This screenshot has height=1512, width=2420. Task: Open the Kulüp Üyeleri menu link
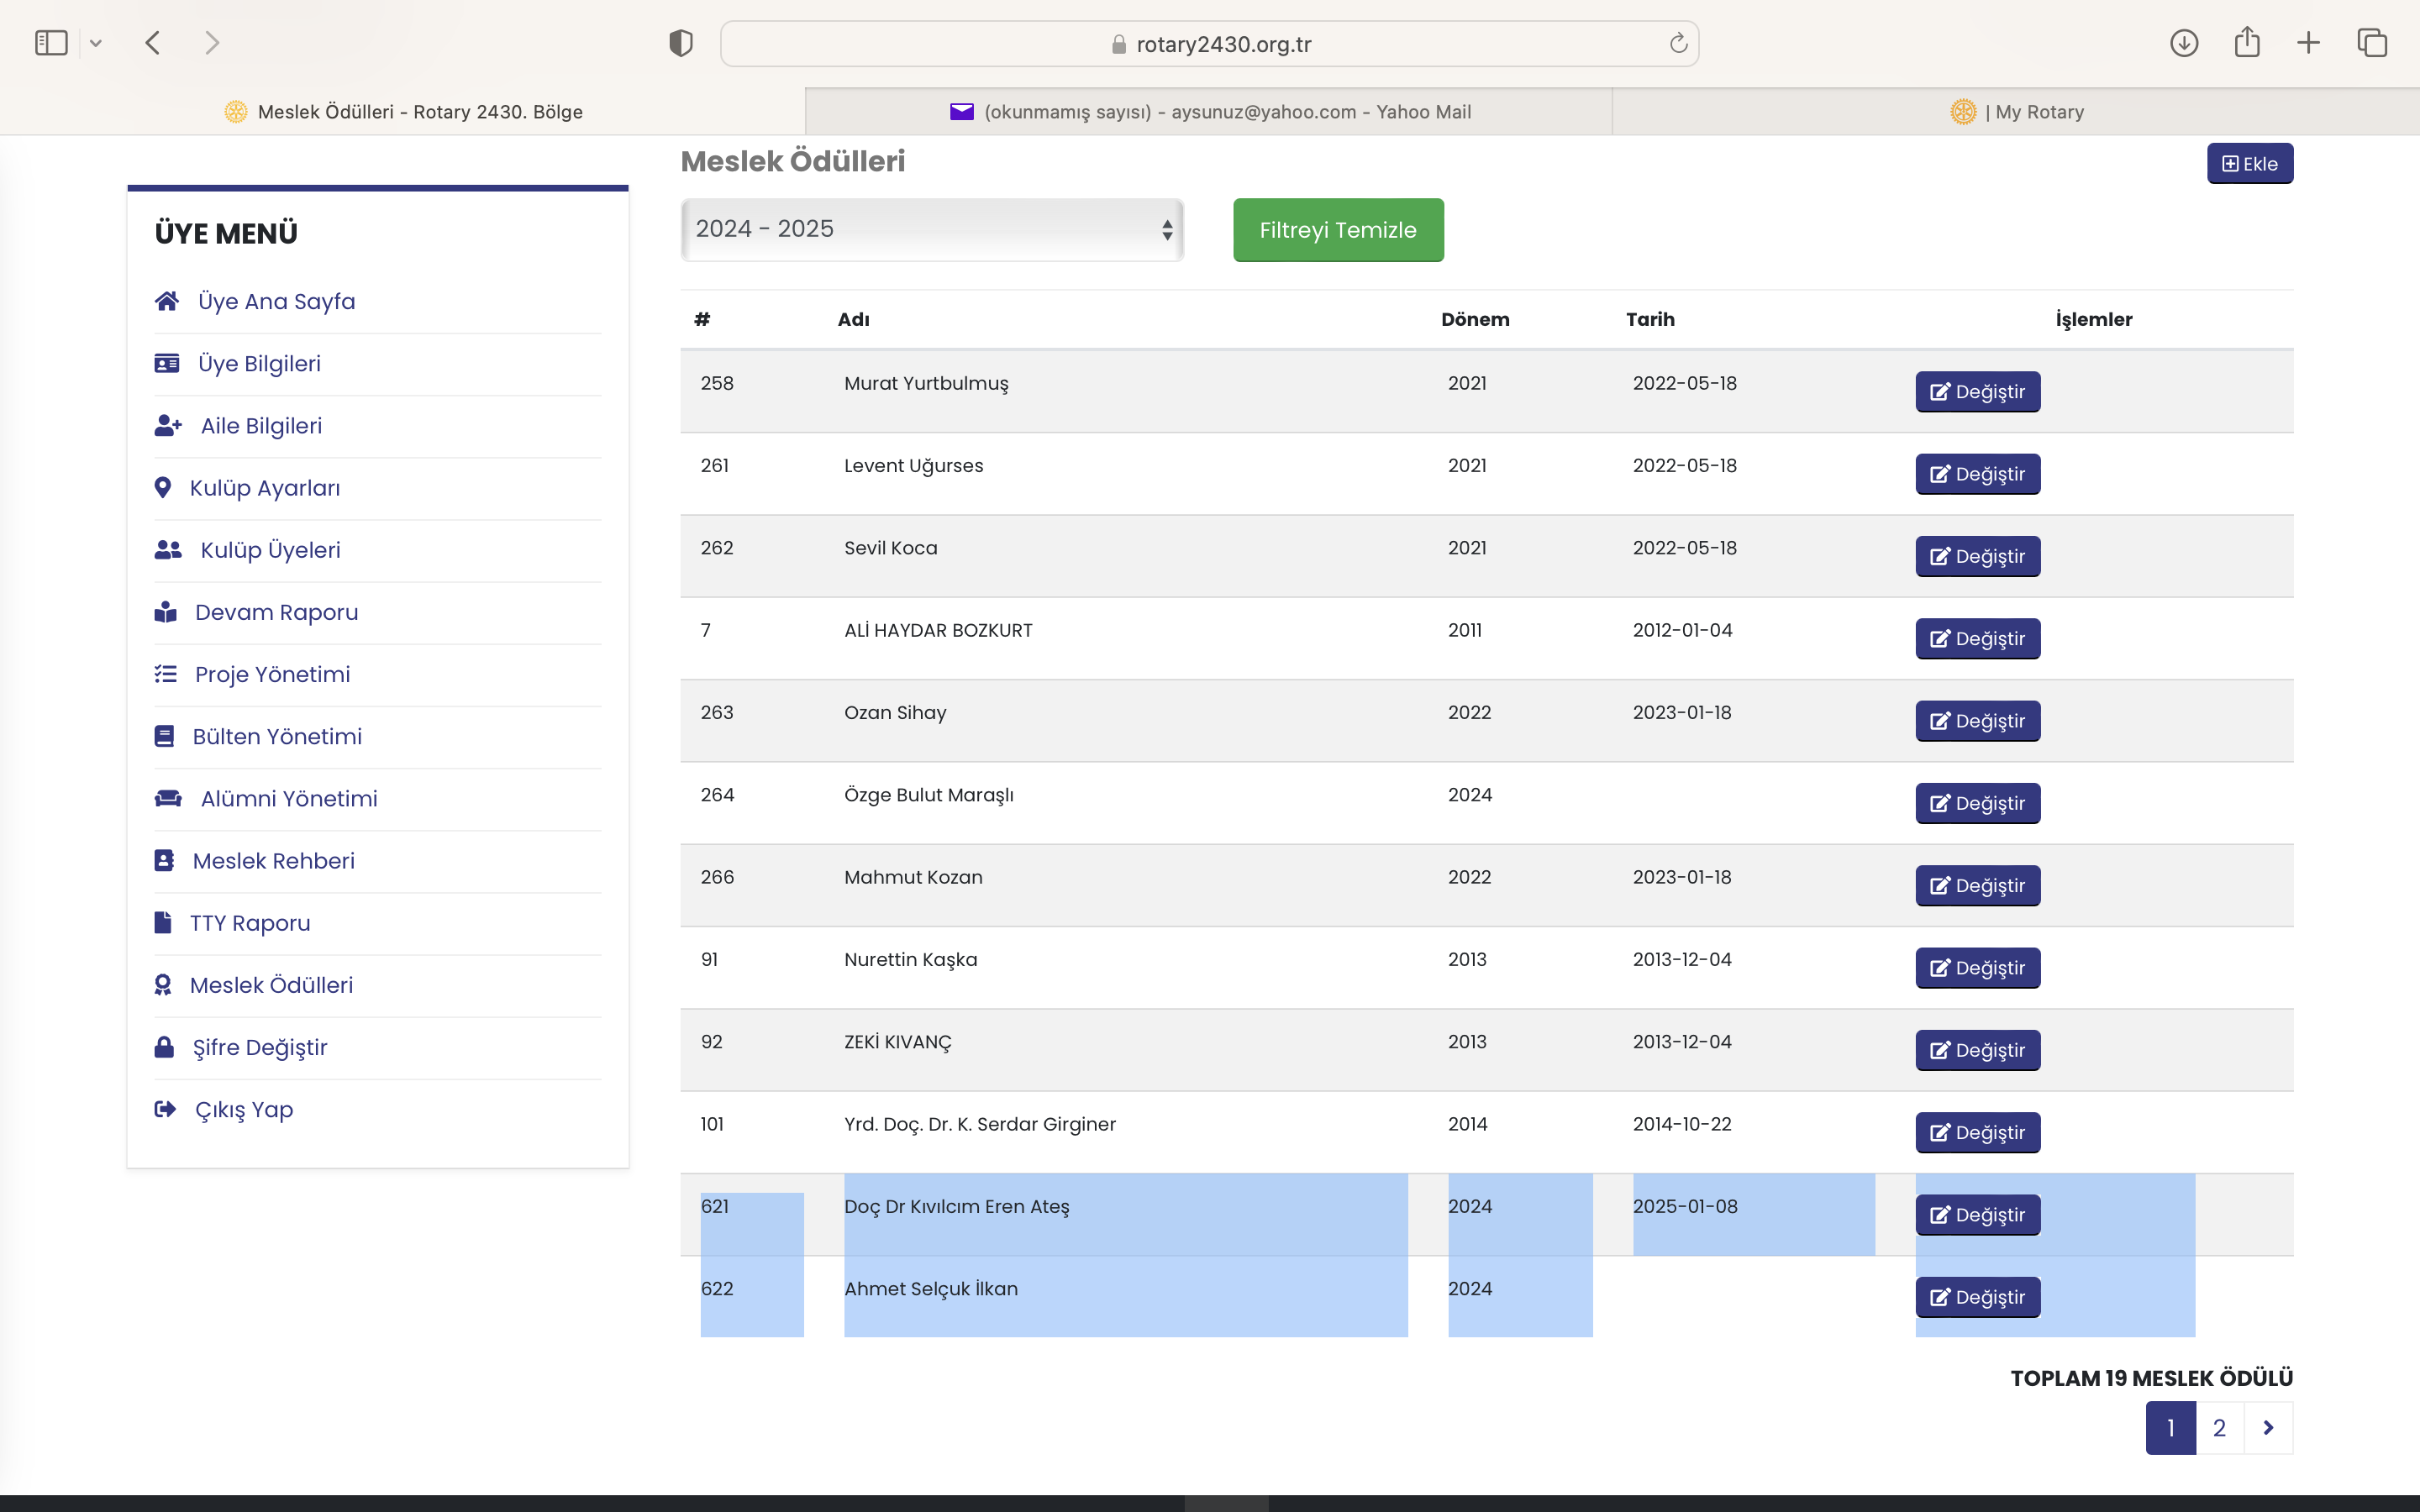point(270,550)
